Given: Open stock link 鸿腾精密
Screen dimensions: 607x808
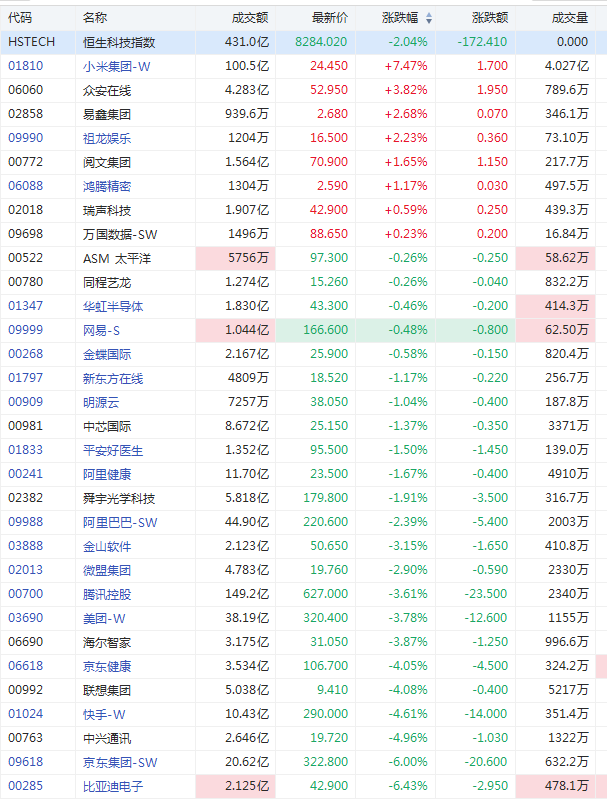Looking at the screenshot, I should [107, 186].
